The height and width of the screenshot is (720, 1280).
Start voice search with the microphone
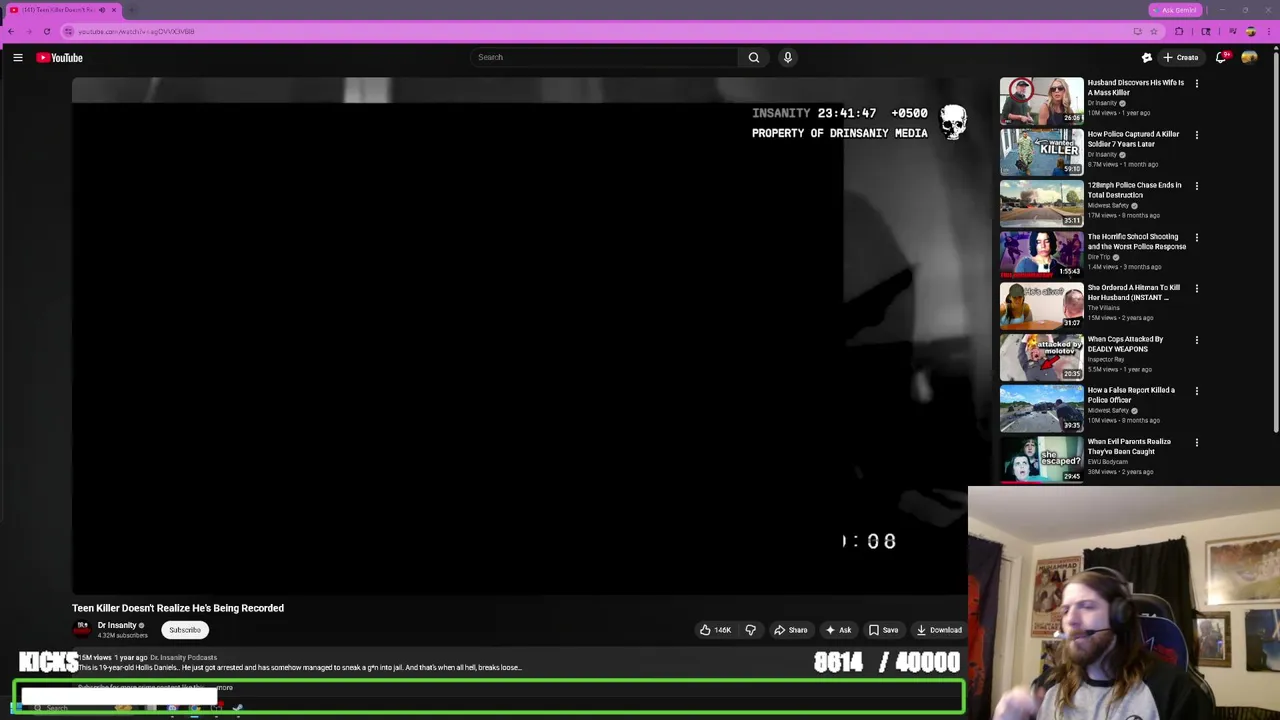click(788, 57)
